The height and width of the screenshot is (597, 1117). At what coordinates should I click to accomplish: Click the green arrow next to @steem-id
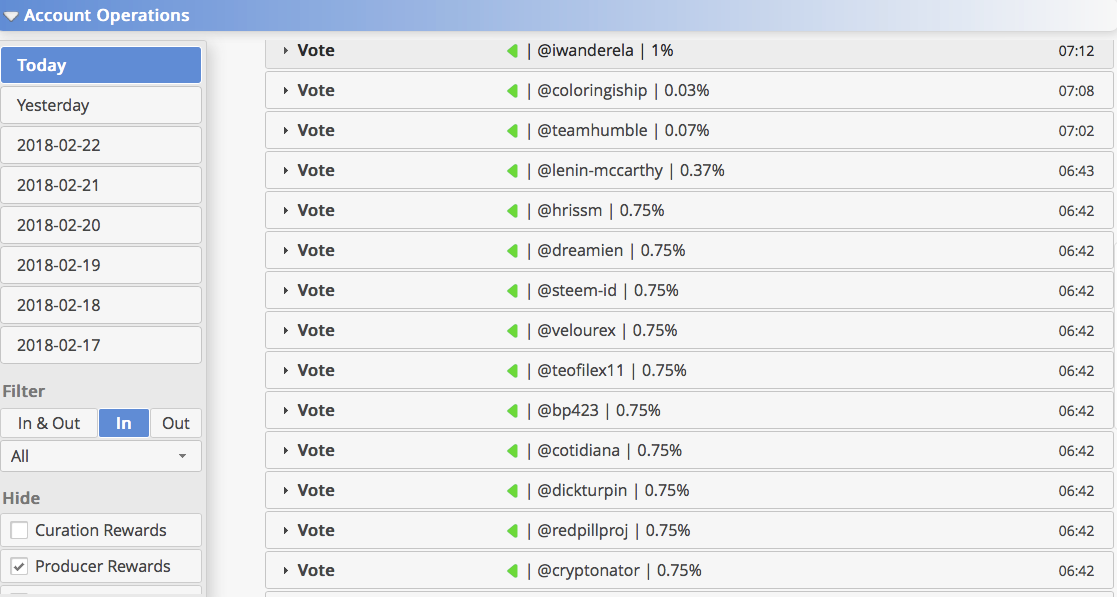click(511, 290)
